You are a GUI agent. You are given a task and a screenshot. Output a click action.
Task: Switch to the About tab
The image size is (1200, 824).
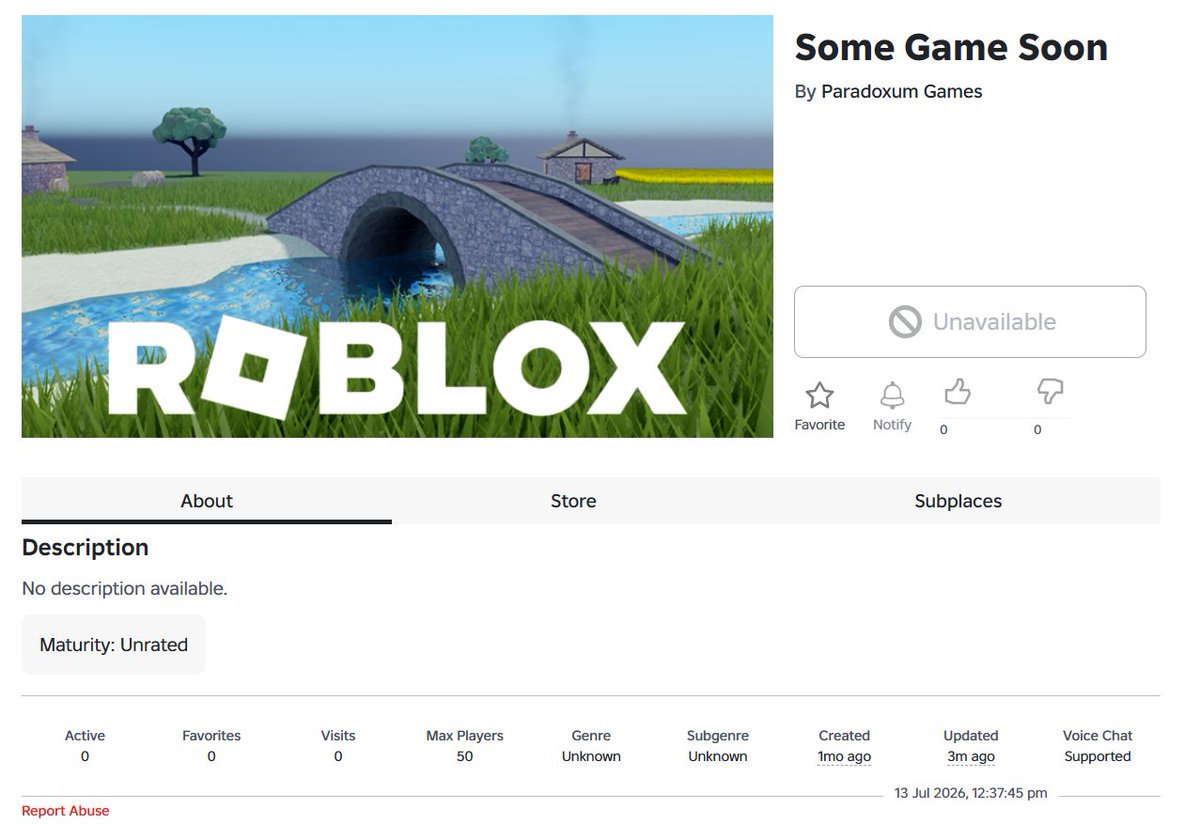(x=207, y=501)
